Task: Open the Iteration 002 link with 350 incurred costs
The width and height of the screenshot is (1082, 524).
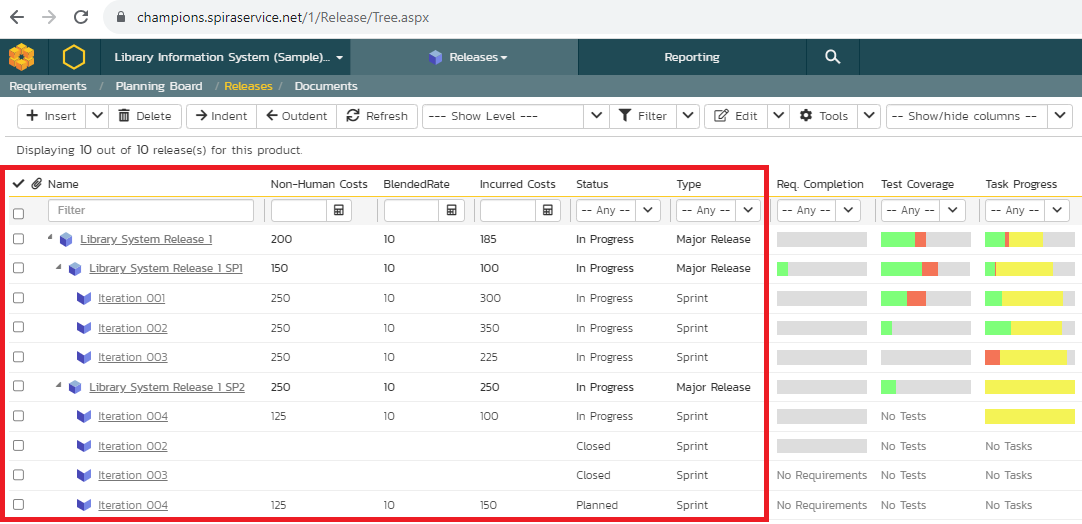Action: (132, 328)
